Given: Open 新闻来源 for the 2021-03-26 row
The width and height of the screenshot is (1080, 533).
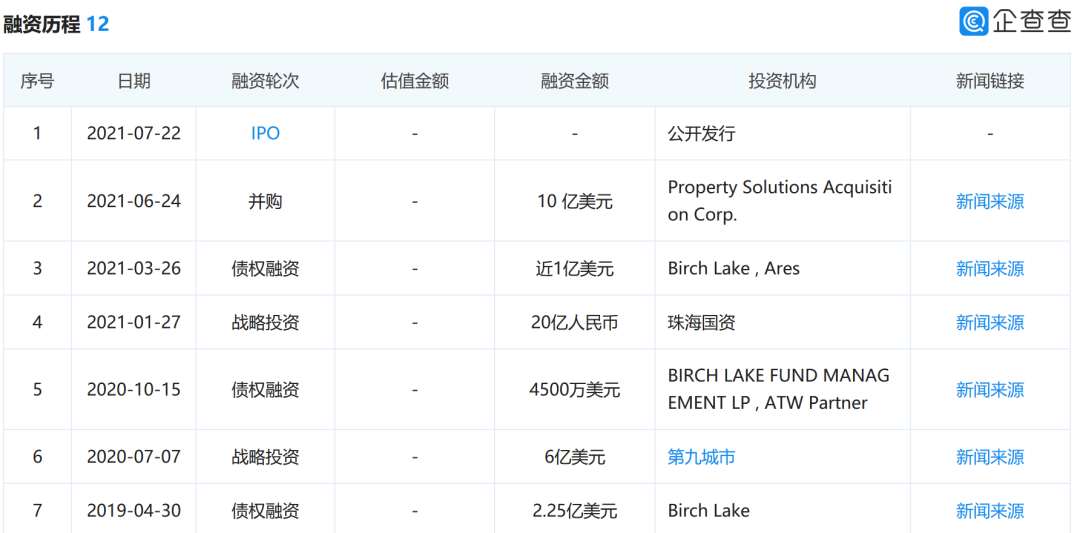Looking at the screenshot, I should tap(989, 268).
